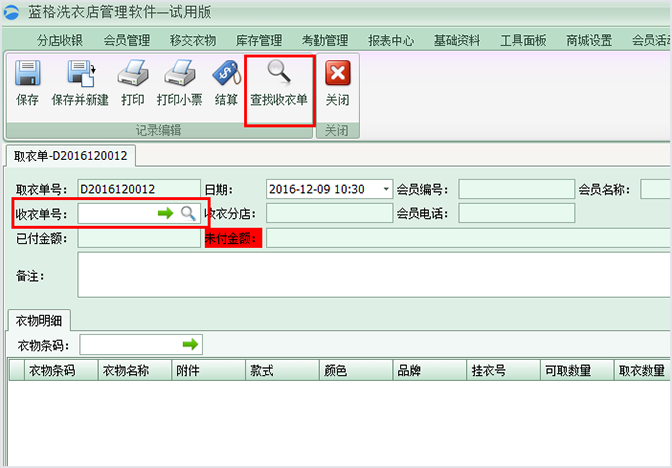Click the 未付金额 input field
Screen dimensions: 672x468
click(x=468, y=238)
